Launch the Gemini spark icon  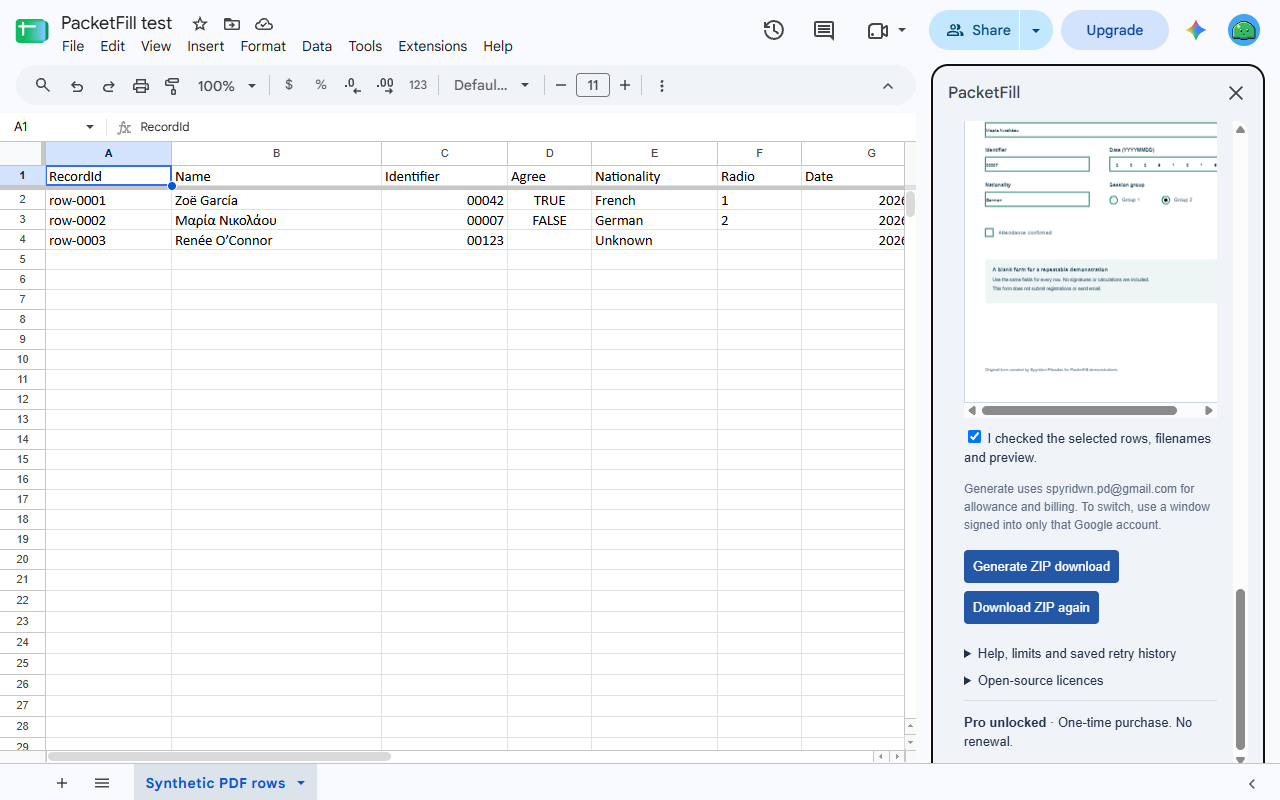pos(1196,30)
